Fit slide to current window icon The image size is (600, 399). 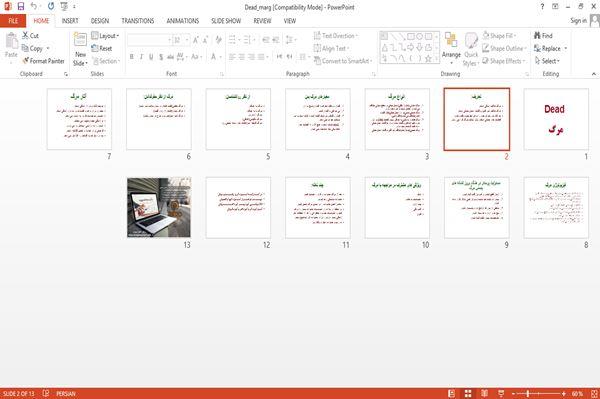click(x=594, y=393)
